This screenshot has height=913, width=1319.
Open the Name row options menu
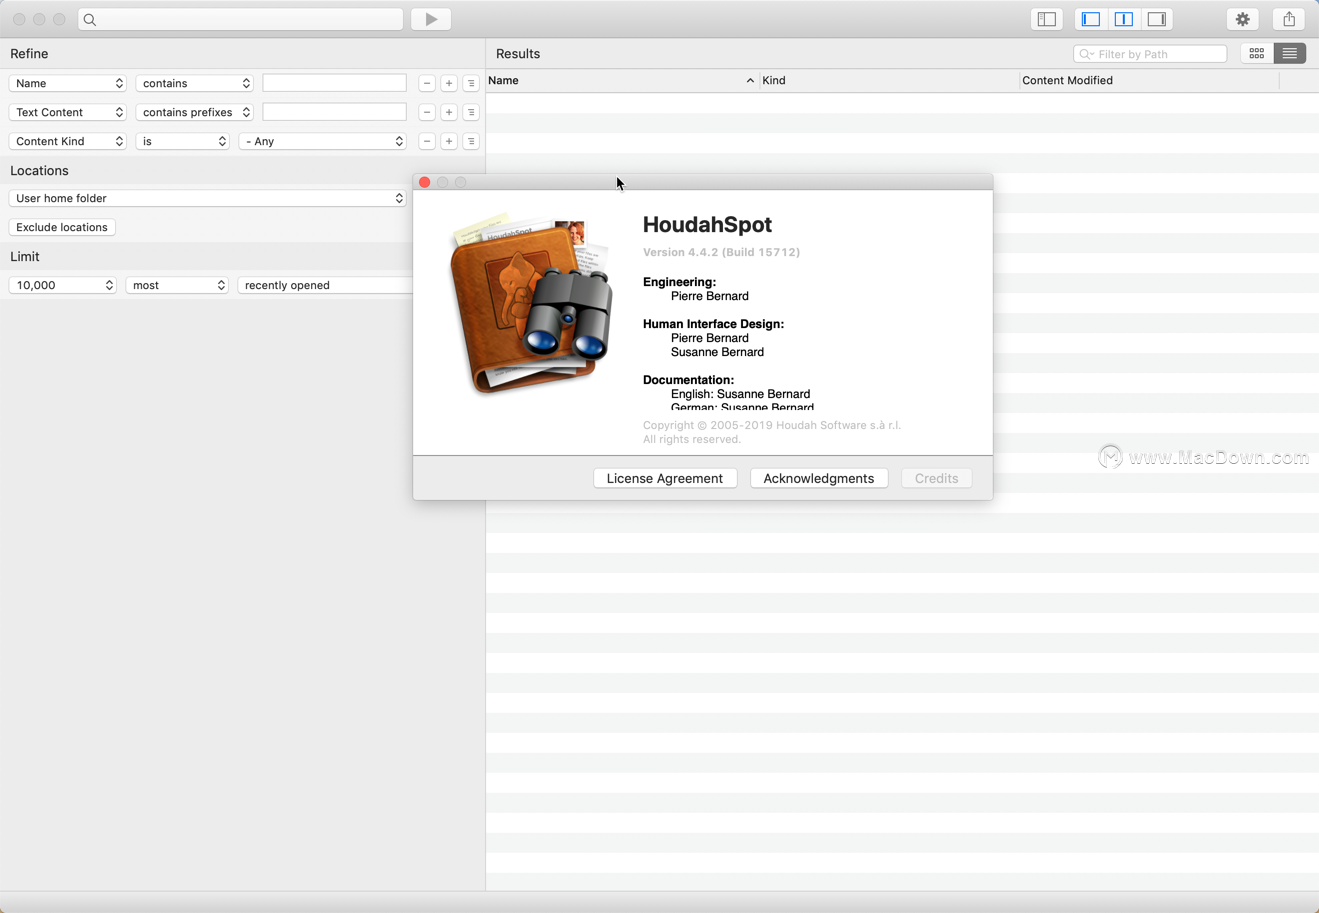point(471,83)
